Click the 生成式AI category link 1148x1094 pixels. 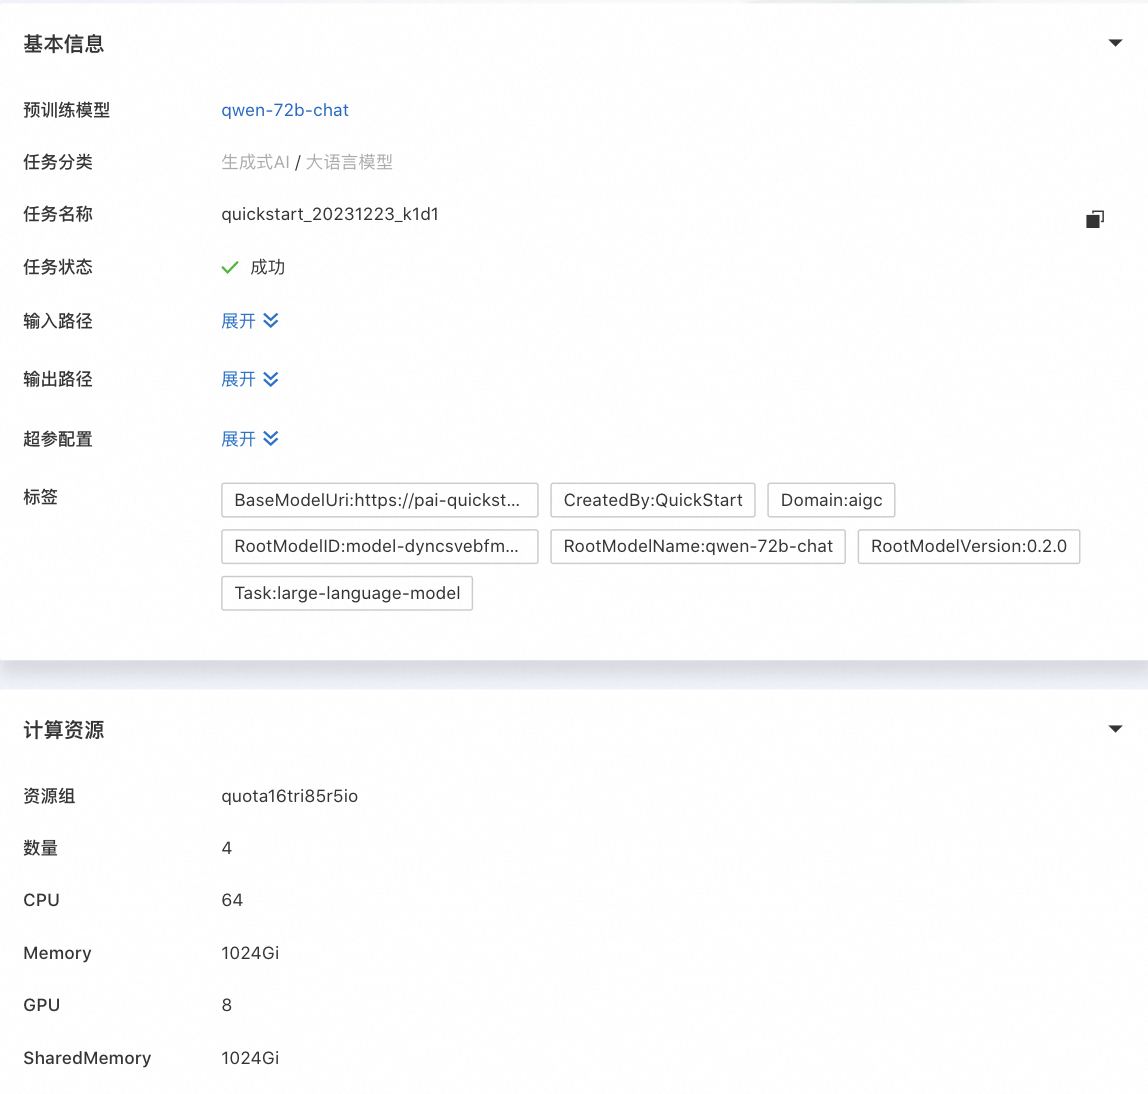click(x=256, y=162)
